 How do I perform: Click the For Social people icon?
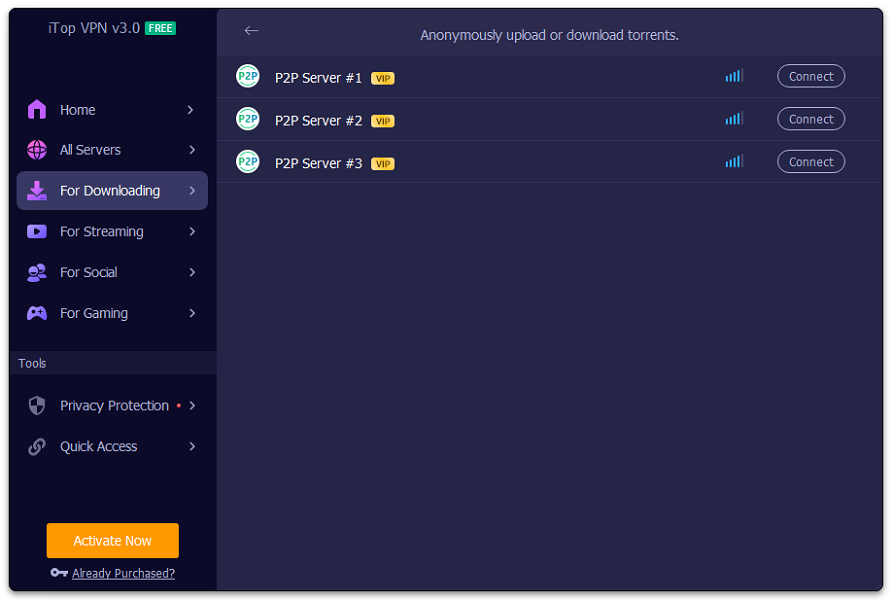pyautogui.click(x=37, y=272)
